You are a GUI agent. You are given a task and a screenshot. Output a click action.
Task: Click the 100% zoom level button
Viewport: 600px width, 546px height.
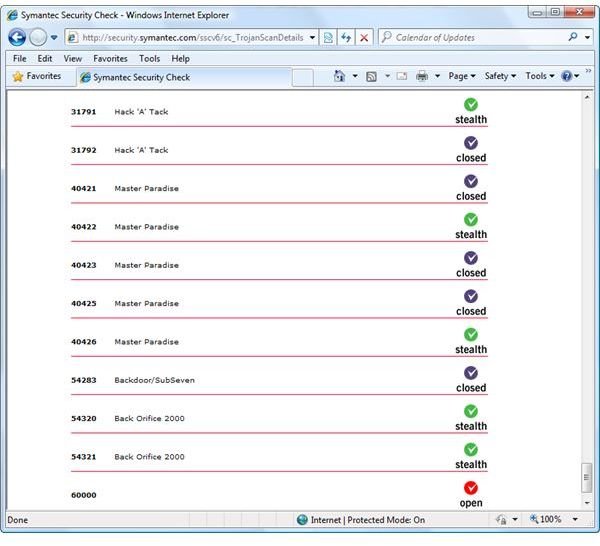[546, 520]
